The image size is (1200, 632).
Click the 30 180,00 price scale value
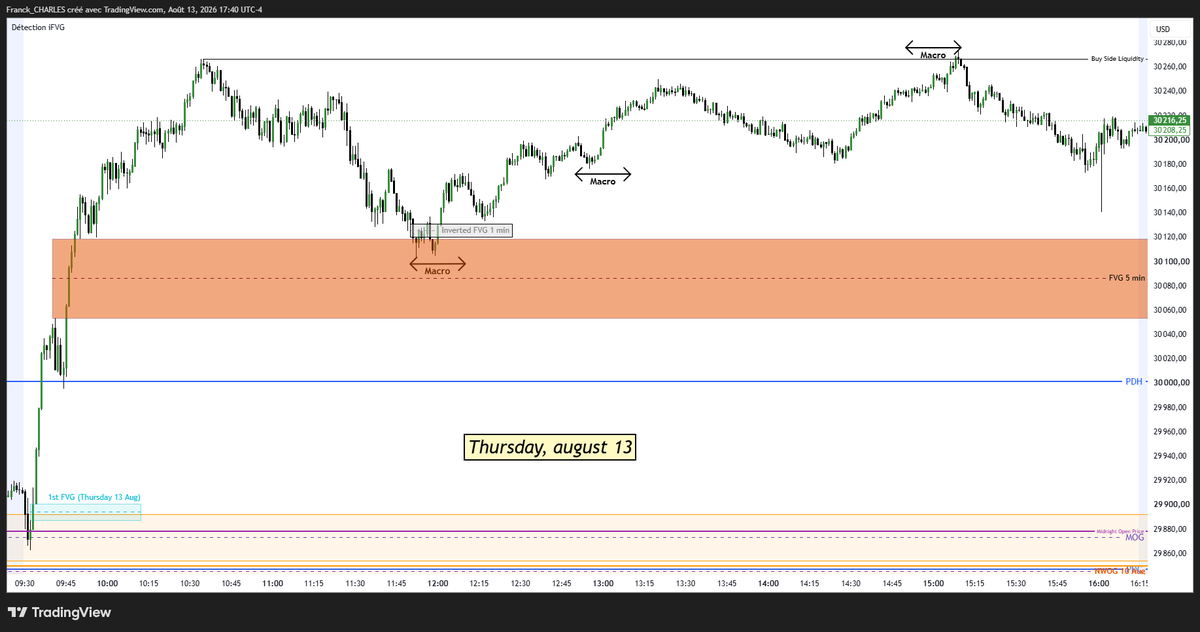pyautogui.click(x=1171, y=164)
